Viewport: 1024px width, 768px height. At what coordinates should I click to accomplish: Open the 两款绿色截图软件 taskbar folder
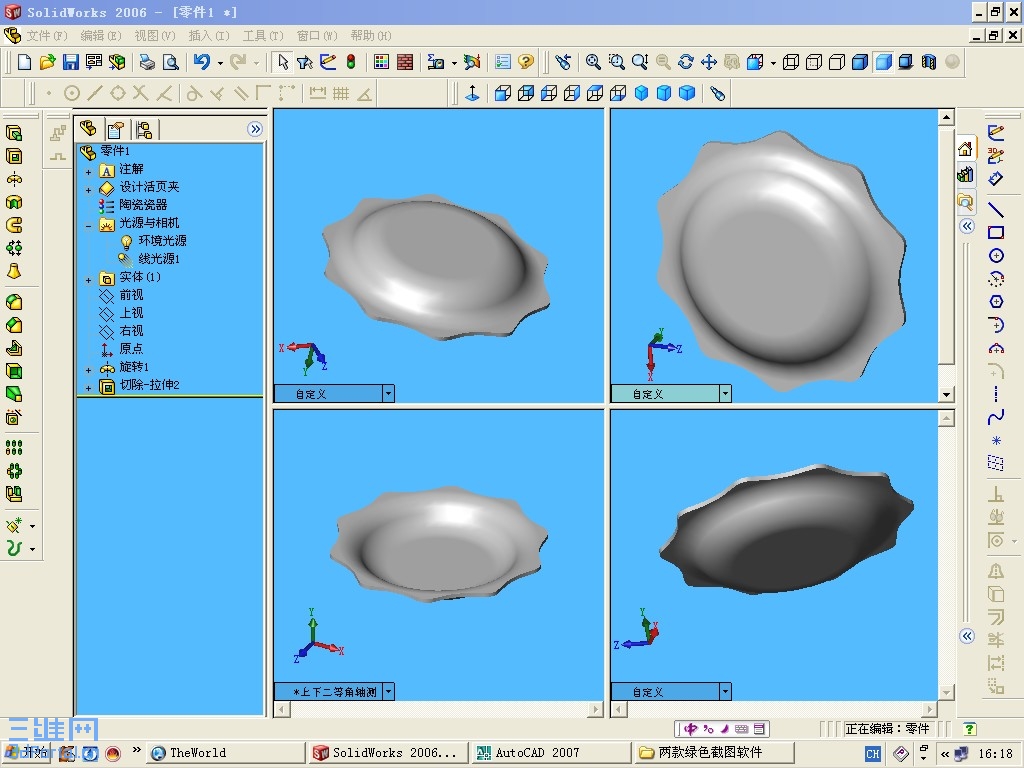click(x=715, y=753)
